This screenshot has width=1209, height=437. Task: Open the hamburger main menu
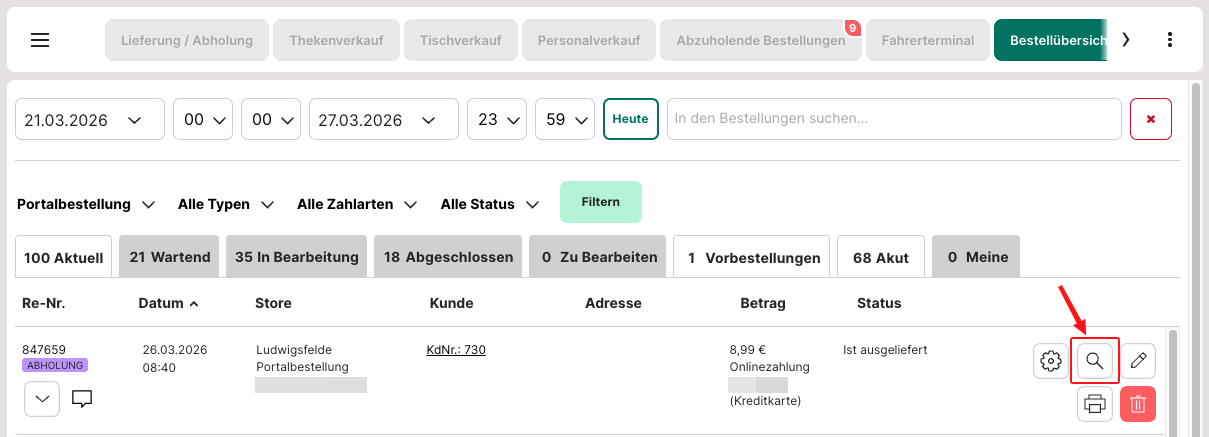(x=40, y=40)
